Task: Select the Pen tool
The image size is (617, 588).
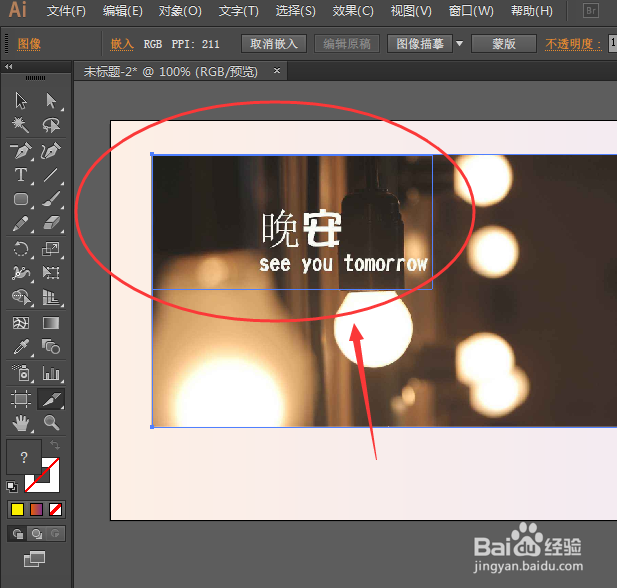Action: pos(21,151)
